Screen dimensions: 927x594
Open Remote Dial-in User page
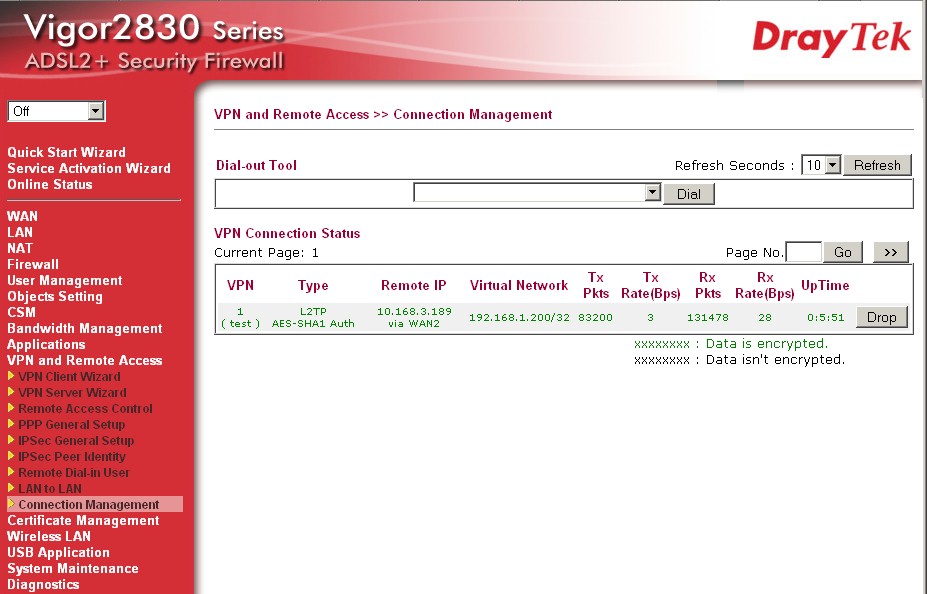click(x=74, y=472)
